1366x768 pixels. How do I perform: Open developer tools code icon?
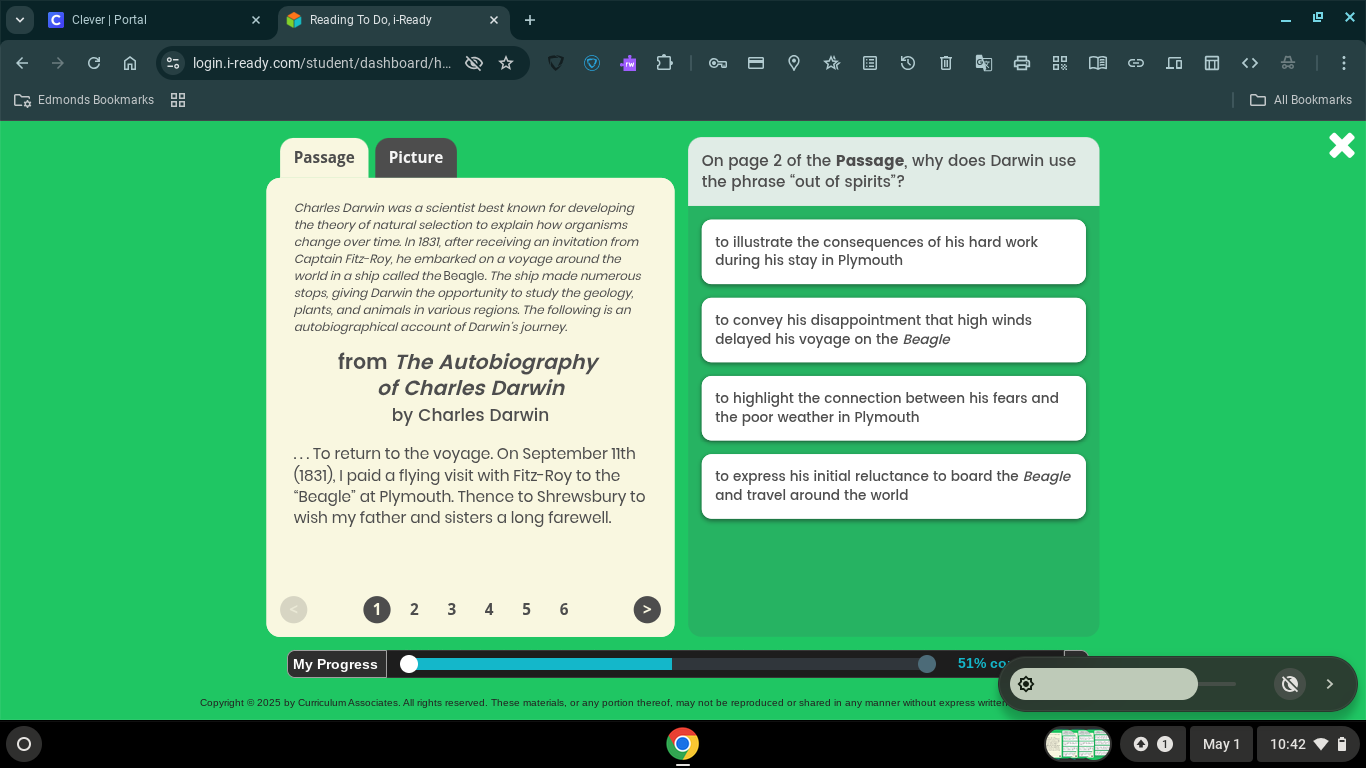pyautogui.click(x=1250, y=62)
